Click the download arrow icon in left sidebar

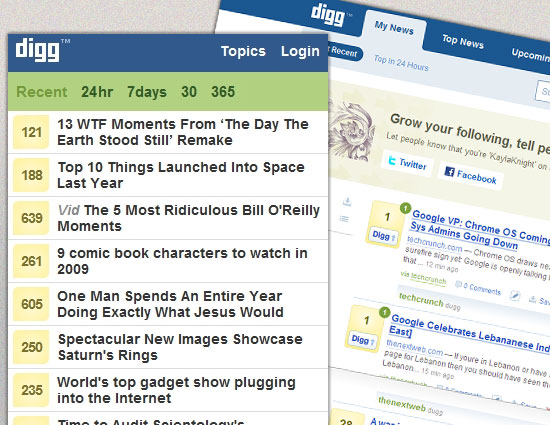(347, 201)
